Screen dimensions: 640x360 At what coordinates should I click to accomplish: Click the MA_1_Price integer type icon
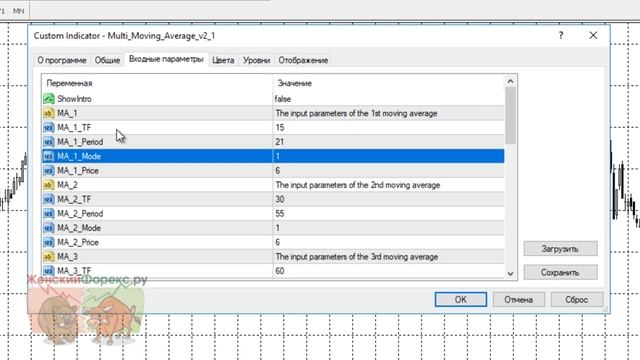click(x=49, y=170)
